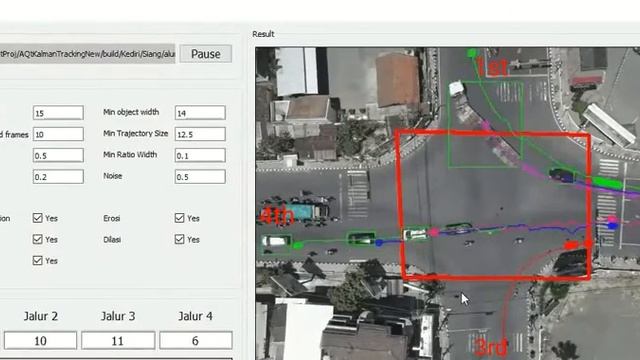The image size is (640, 360).
Task: Toggle the Dilasi Yes checkbox
Action: (179, 239)
